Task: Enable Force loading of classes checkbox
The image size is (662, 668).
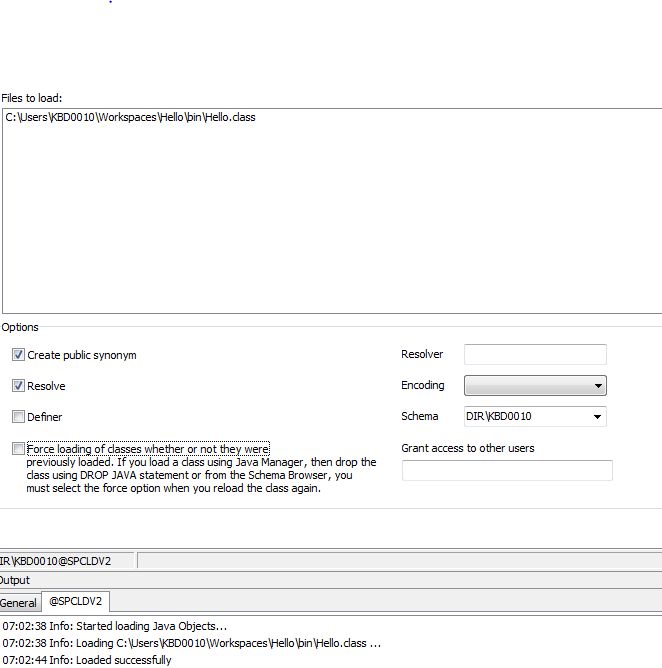Action: tap(18, 449)
